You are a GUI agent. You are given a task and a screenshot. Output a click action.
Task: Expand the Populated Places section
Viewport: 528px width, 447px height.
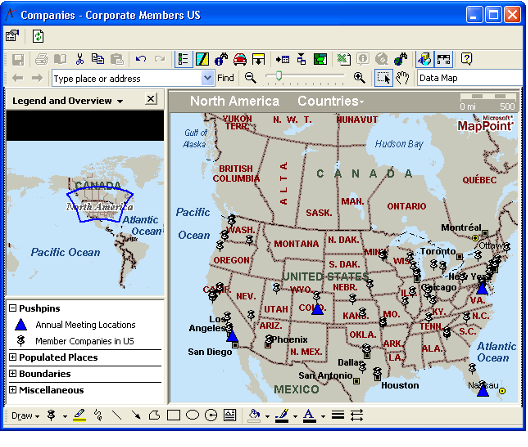pos(13,357)
